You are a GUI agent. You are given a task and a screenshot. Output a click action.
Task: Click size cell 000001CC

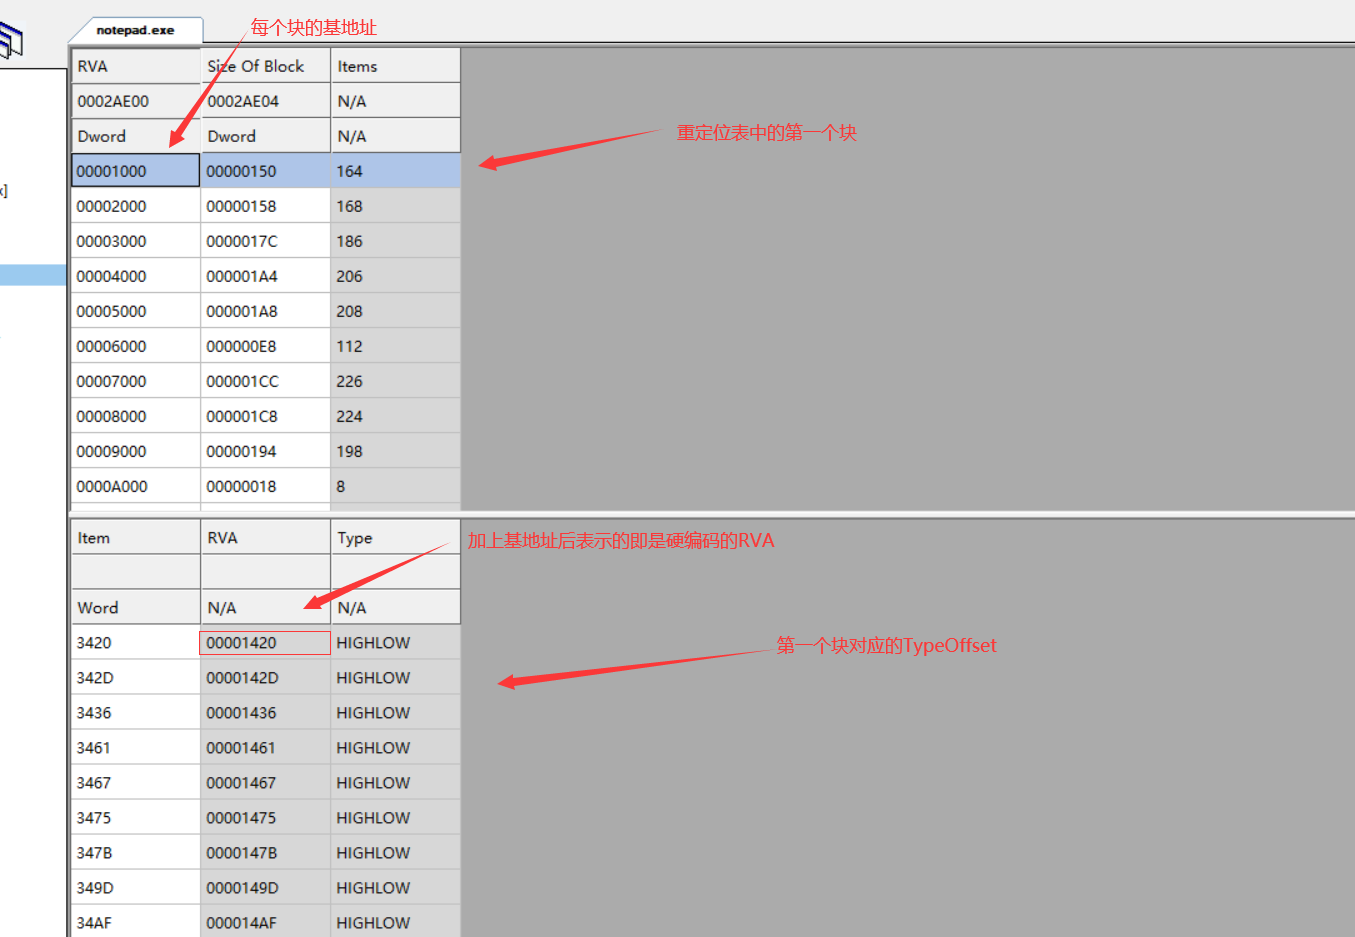tap(266, 381)
